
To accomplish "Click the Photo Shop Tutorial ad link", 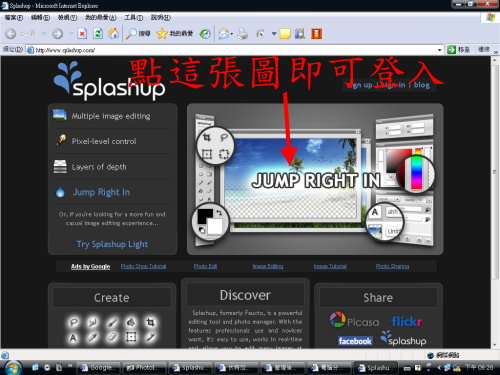I will 143,266.
